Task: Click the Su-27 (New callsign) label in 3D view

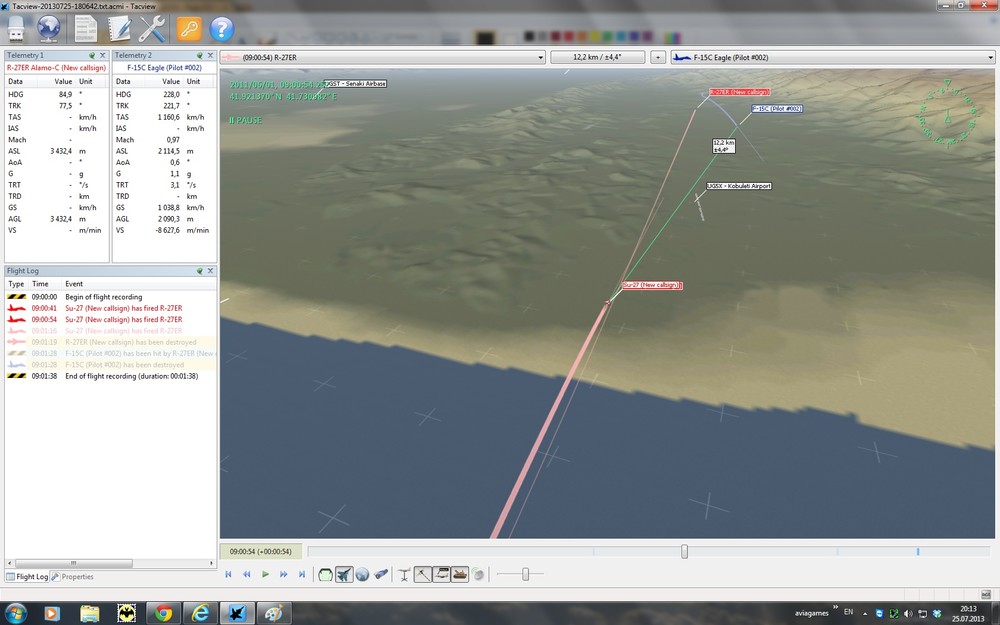Action: pyautogui.click(x=652, y=285)
